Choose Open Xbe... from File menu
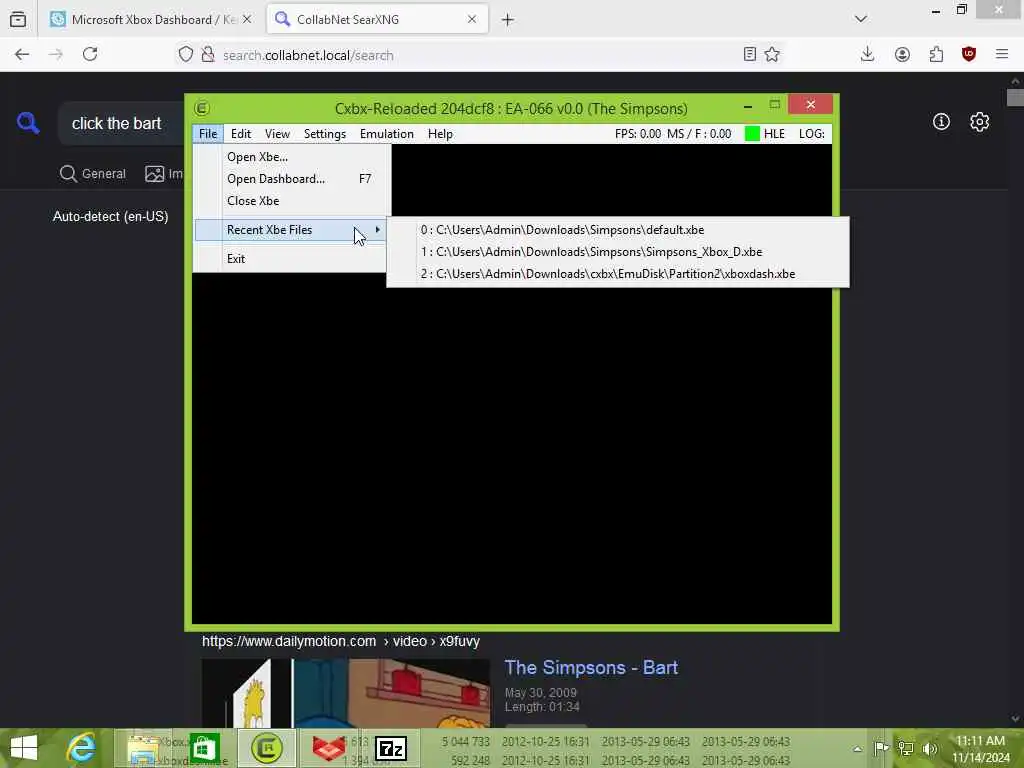The width and height of the screenshot is (1024, 768). point(292,157)
